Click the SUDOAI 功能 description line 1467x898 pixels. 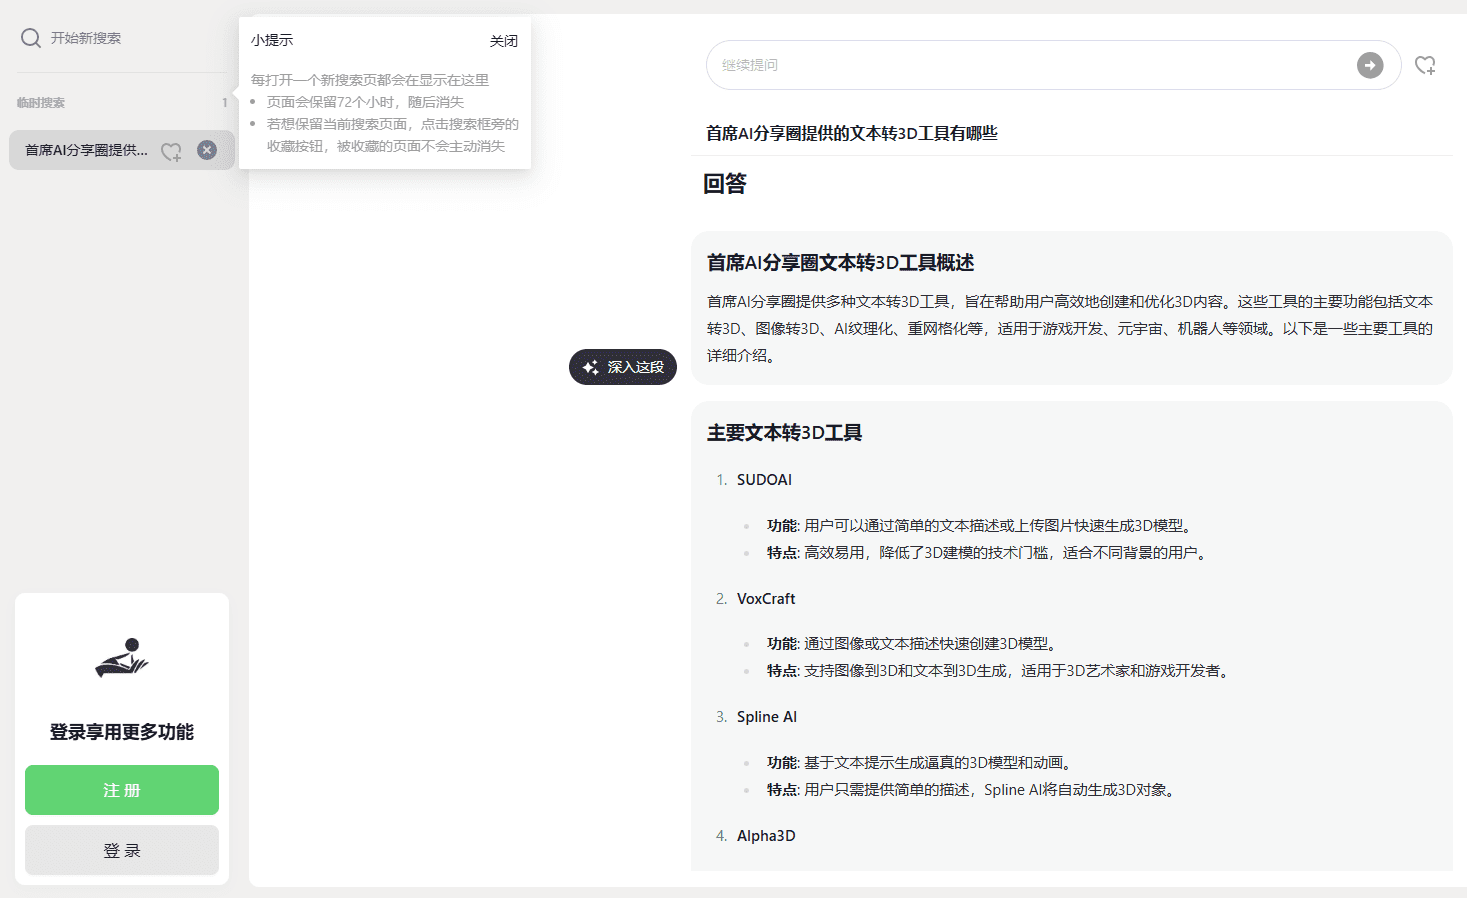[x=980, y=526]
